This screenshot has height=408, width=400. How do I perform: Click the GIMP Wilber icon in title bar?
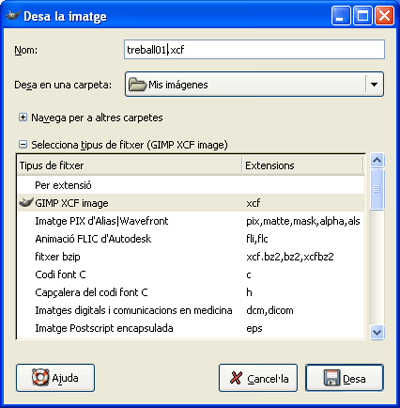pos(13,15)
